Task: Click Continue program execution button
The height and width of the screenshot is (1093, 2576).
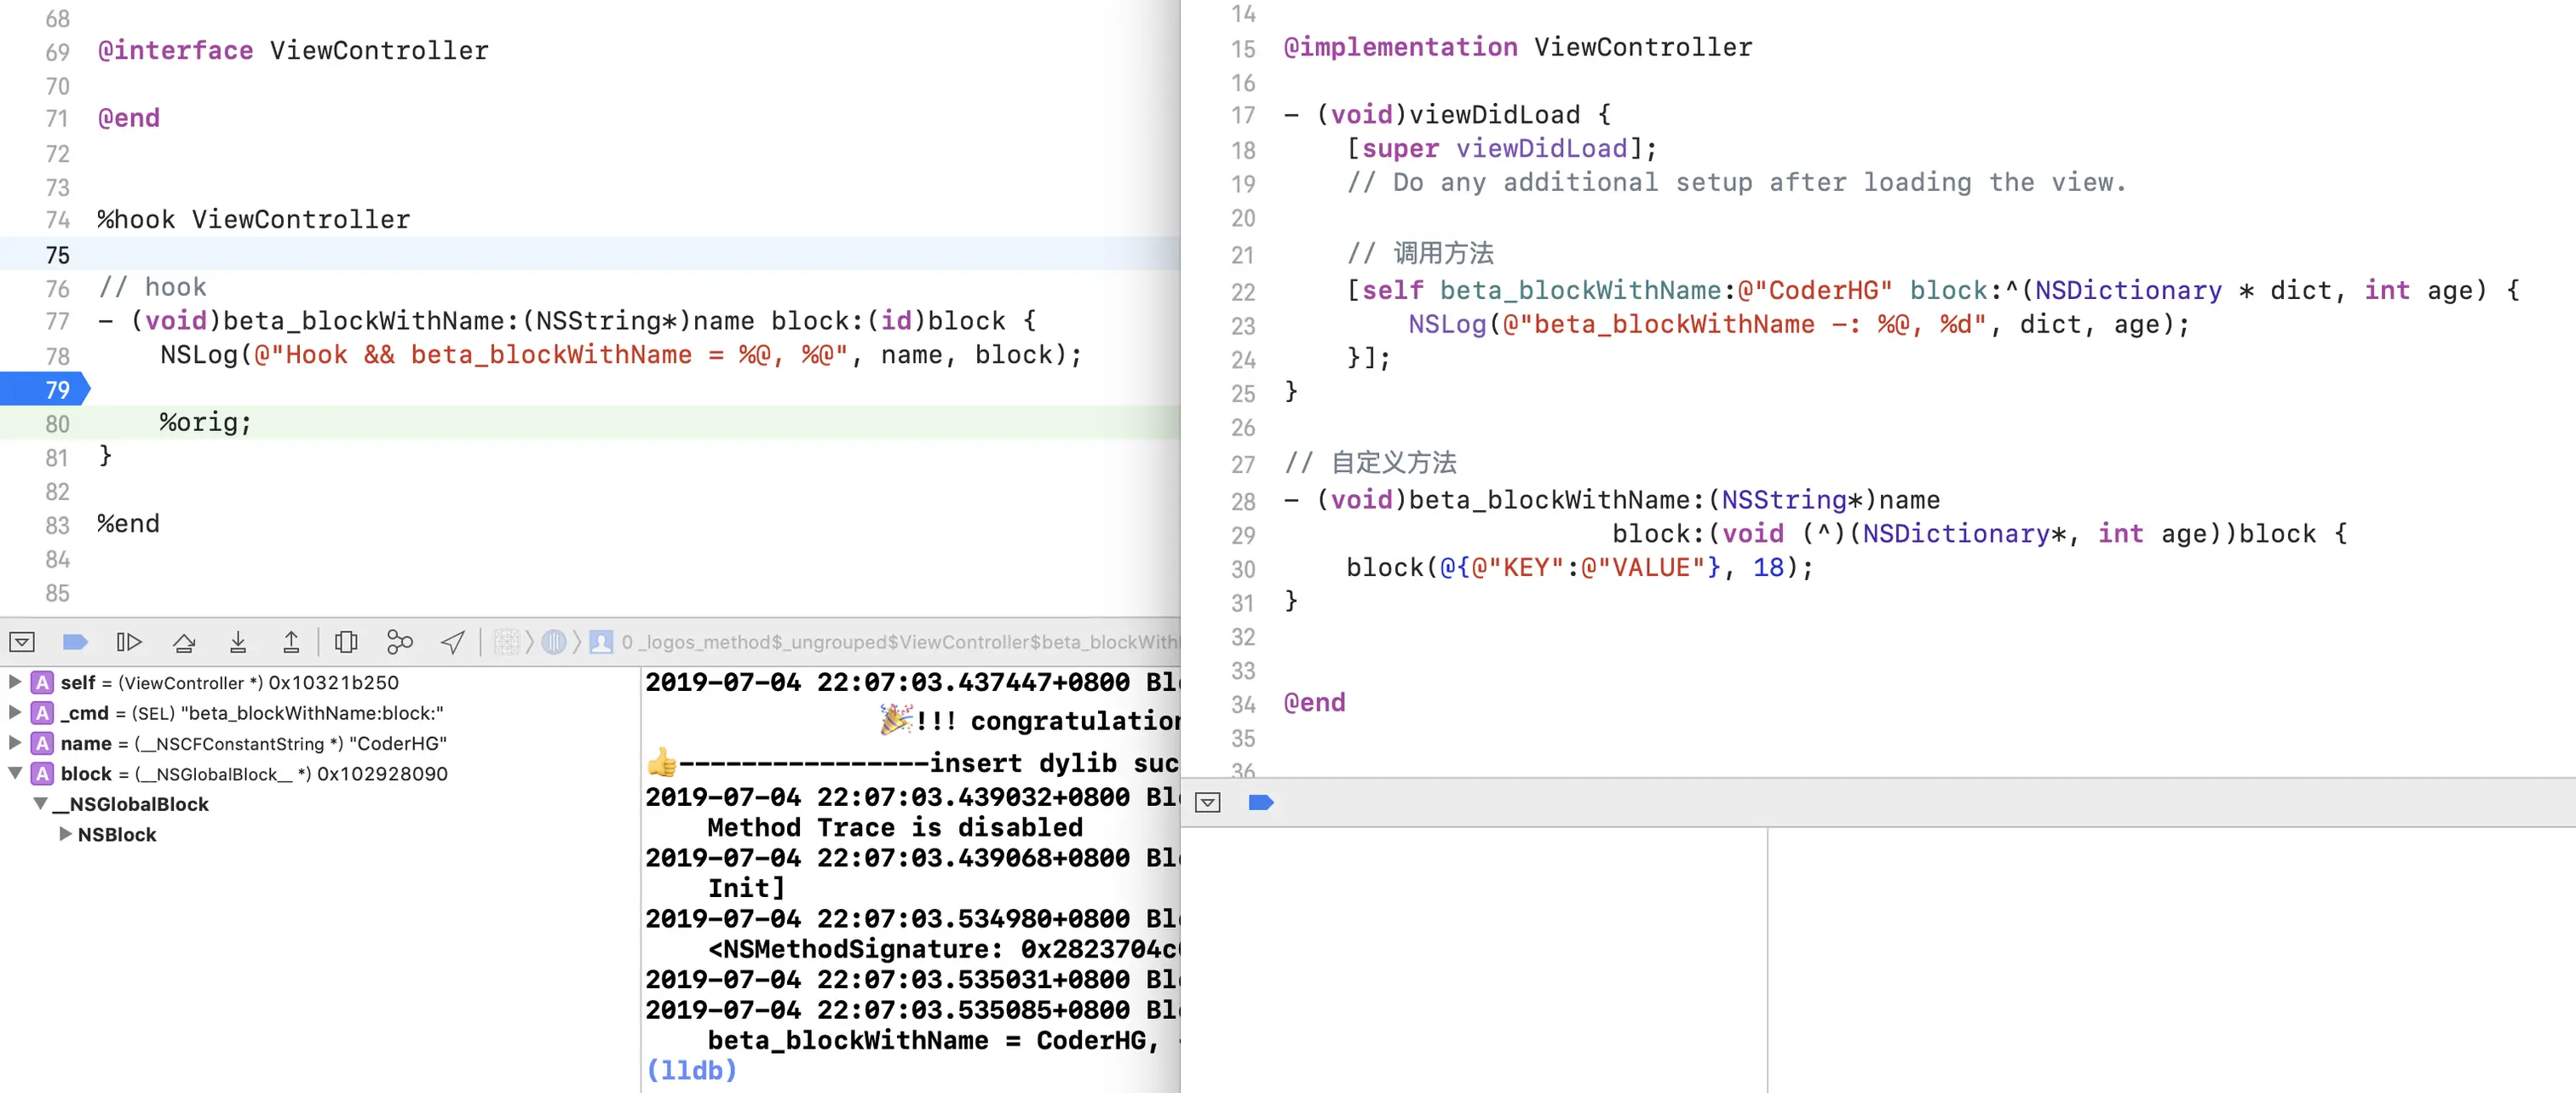Action: coord(129,642)
